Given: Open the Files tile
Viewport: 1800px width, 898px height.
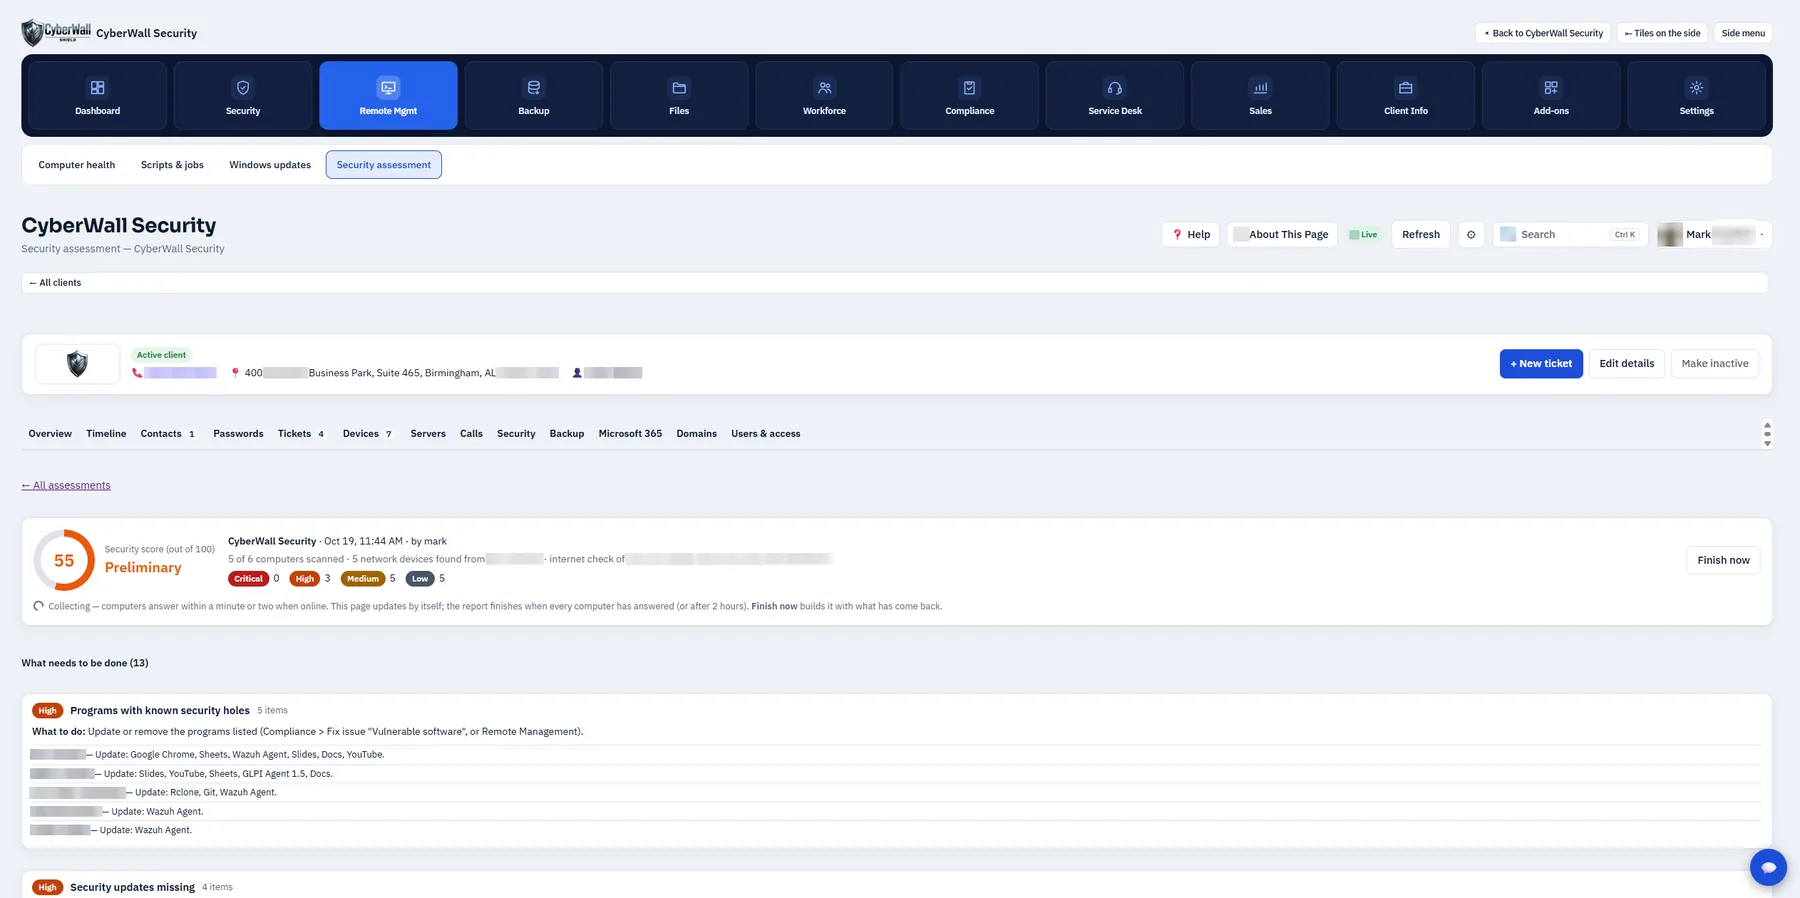Looking at the screenshot, I should 679,96.
